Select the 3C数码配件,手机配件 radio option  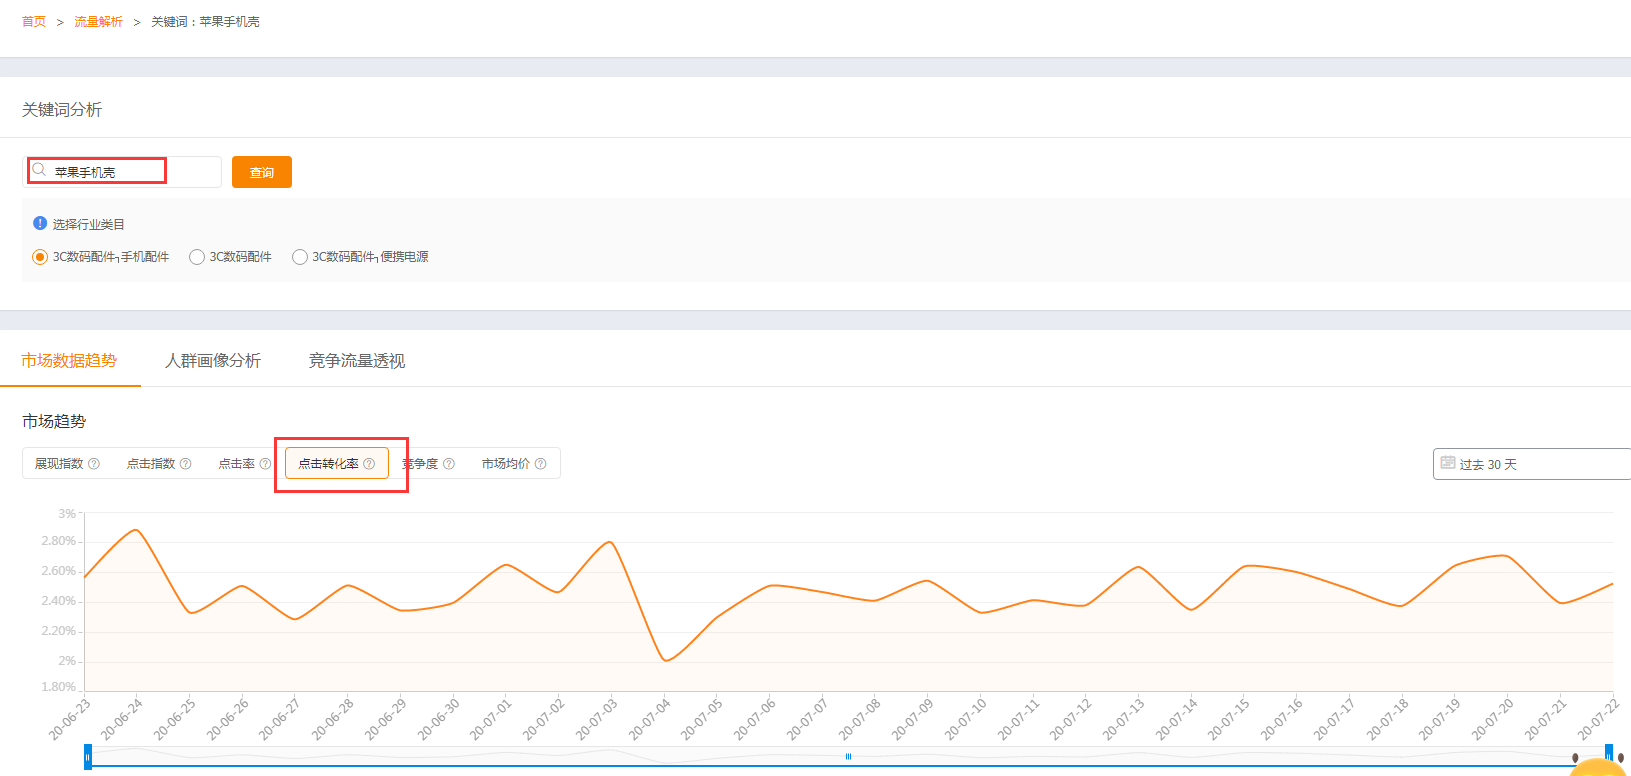click(x=40, y=257)
